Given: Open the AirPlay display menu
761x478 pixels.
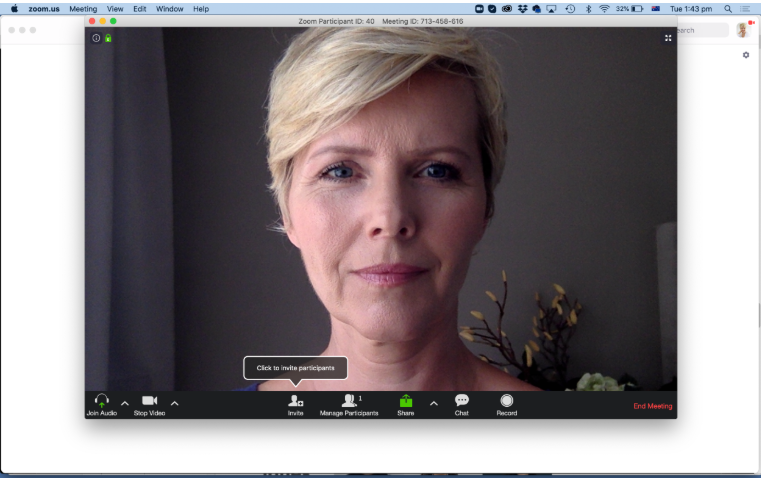Looking at the screenshot, I should (x=551, y=9).
